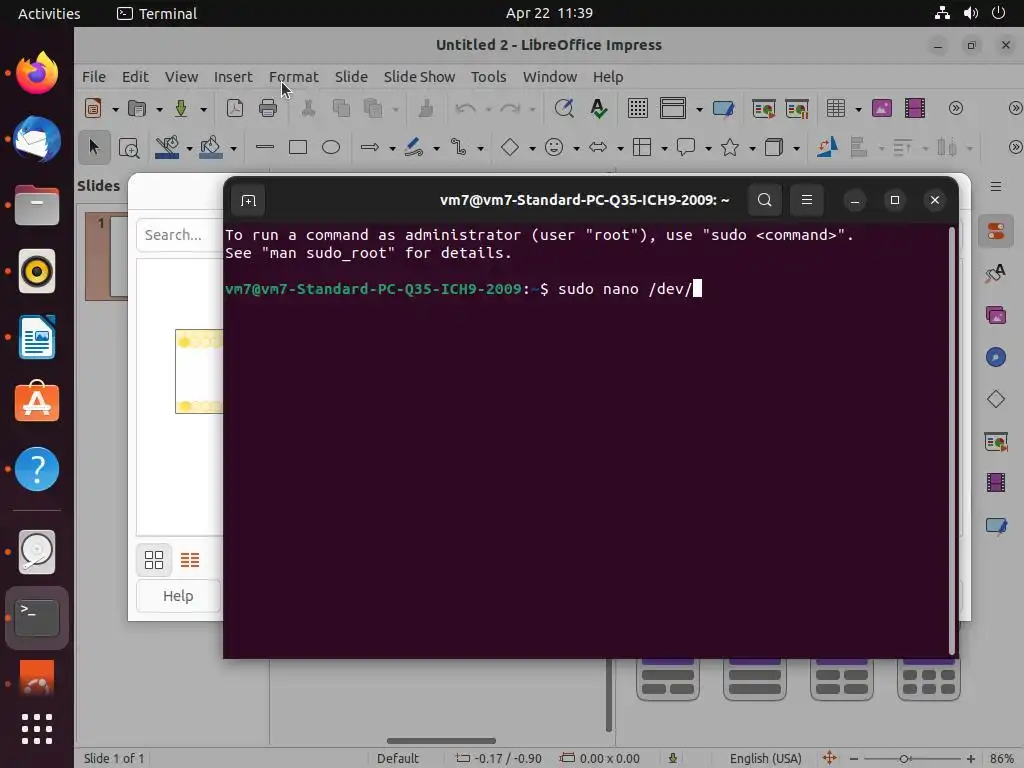The width and height of the screenshot is (1024, 768).
Task: Expand the Line Color dropdown arrow
Action: [x=189, y=149]
